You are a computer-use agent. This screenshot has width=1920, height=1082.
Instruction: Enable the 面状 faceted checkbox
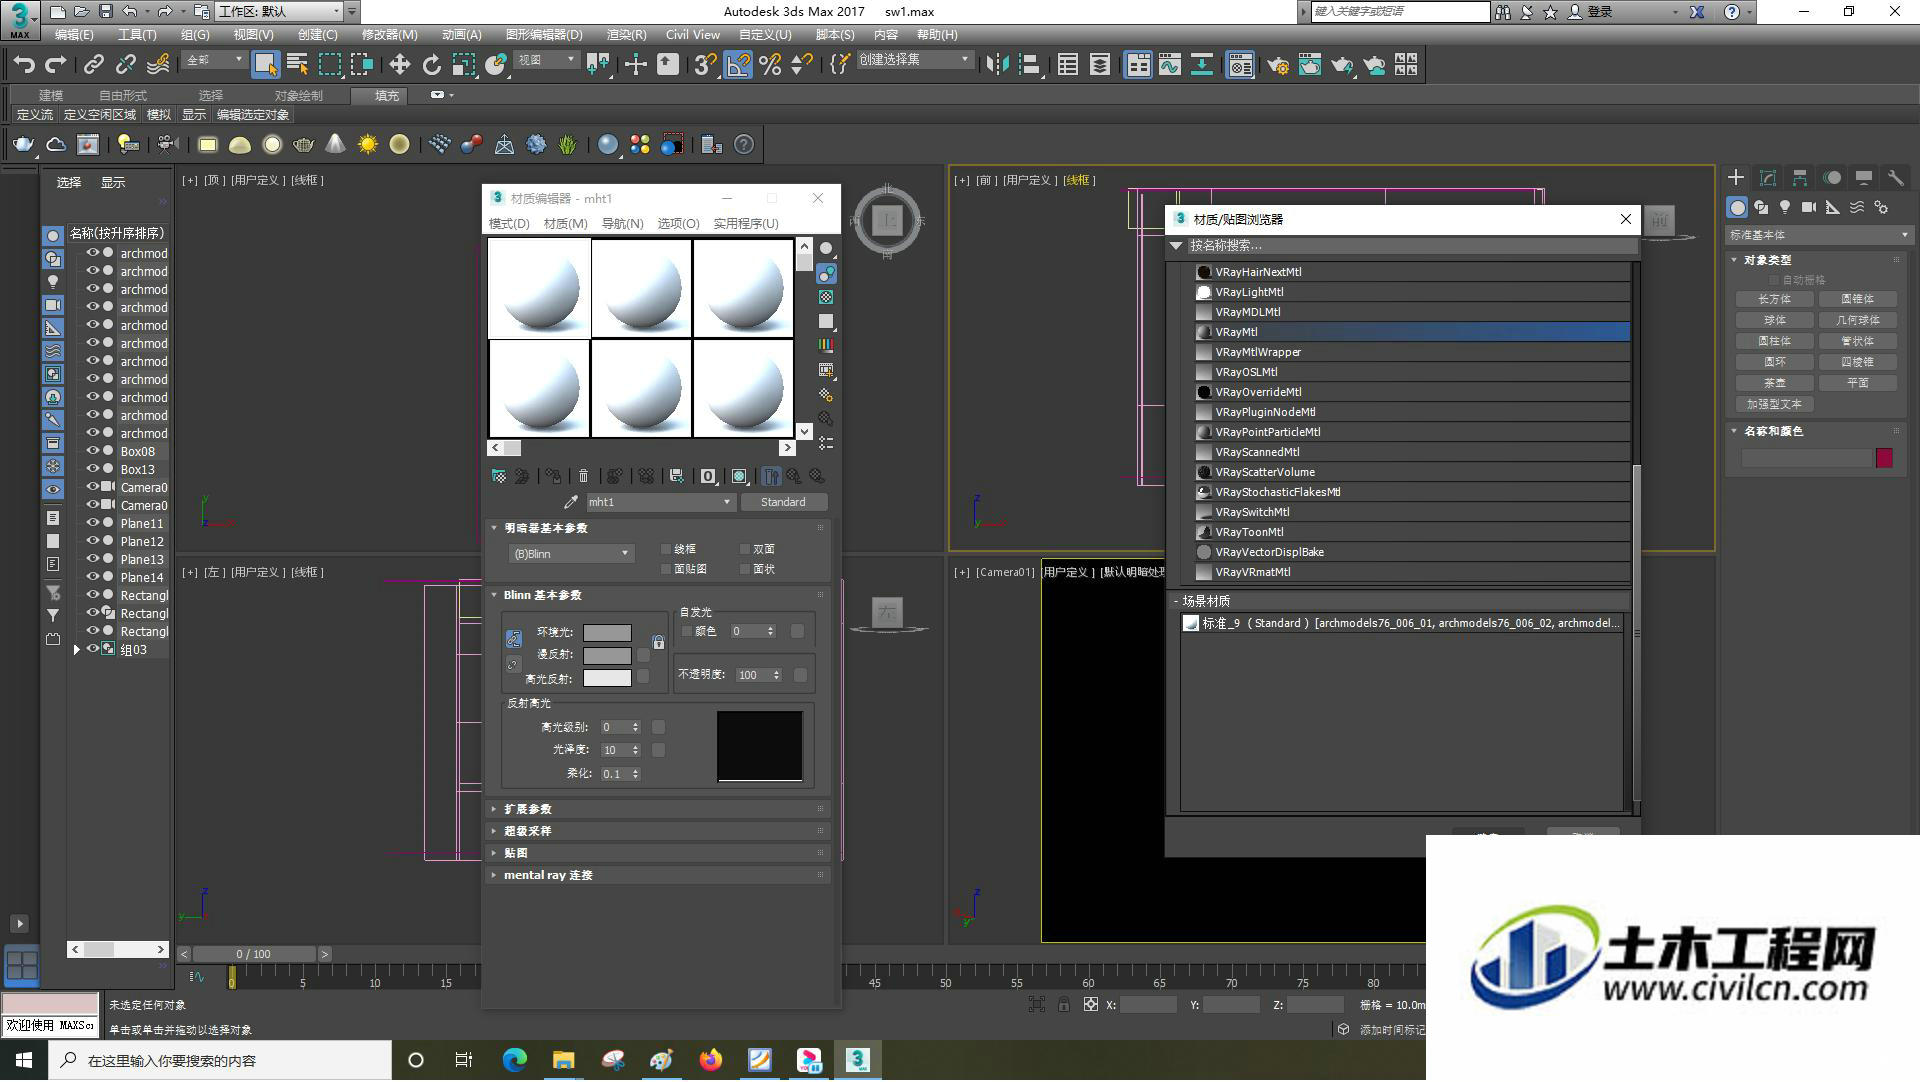pyautogui.click(x=745, y=569)
